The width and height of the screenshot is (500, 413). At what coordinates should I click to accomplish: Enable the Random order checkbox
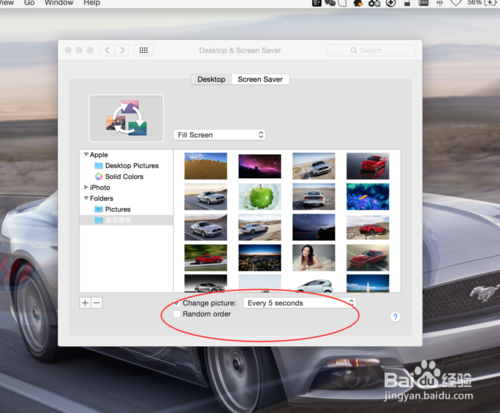coord(177,314)
